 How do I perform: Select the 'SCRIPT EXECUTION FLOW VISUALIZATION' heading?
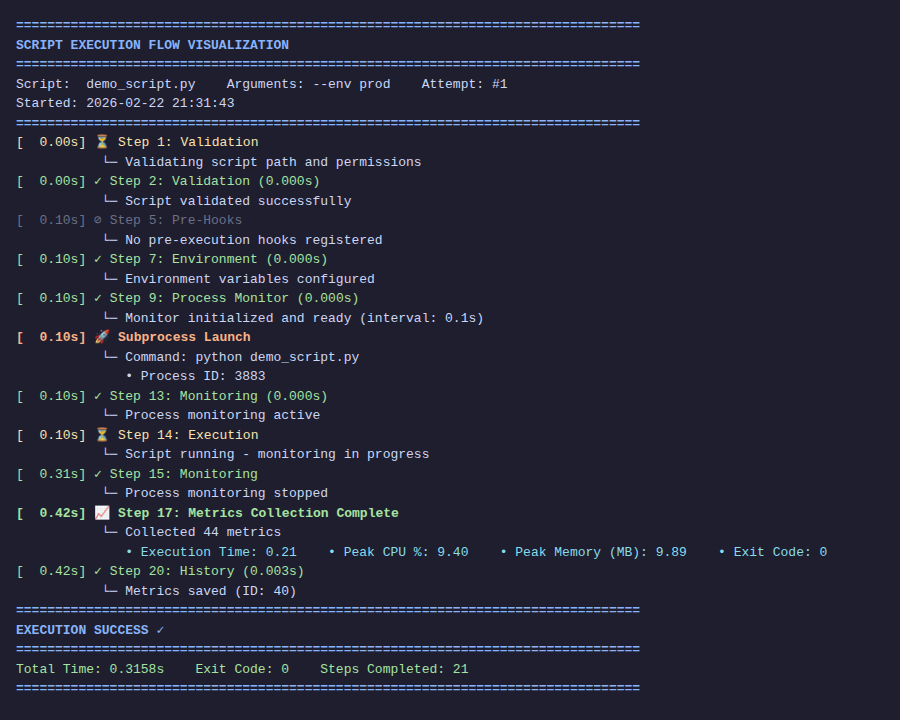tap(152, 45)
